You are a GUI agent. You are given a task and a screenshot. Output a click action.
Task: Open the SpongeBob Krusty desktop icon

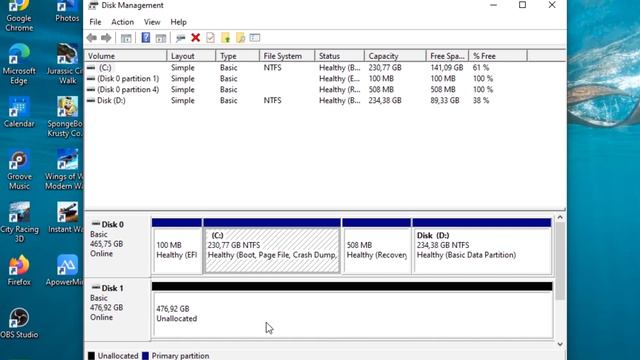67,117
